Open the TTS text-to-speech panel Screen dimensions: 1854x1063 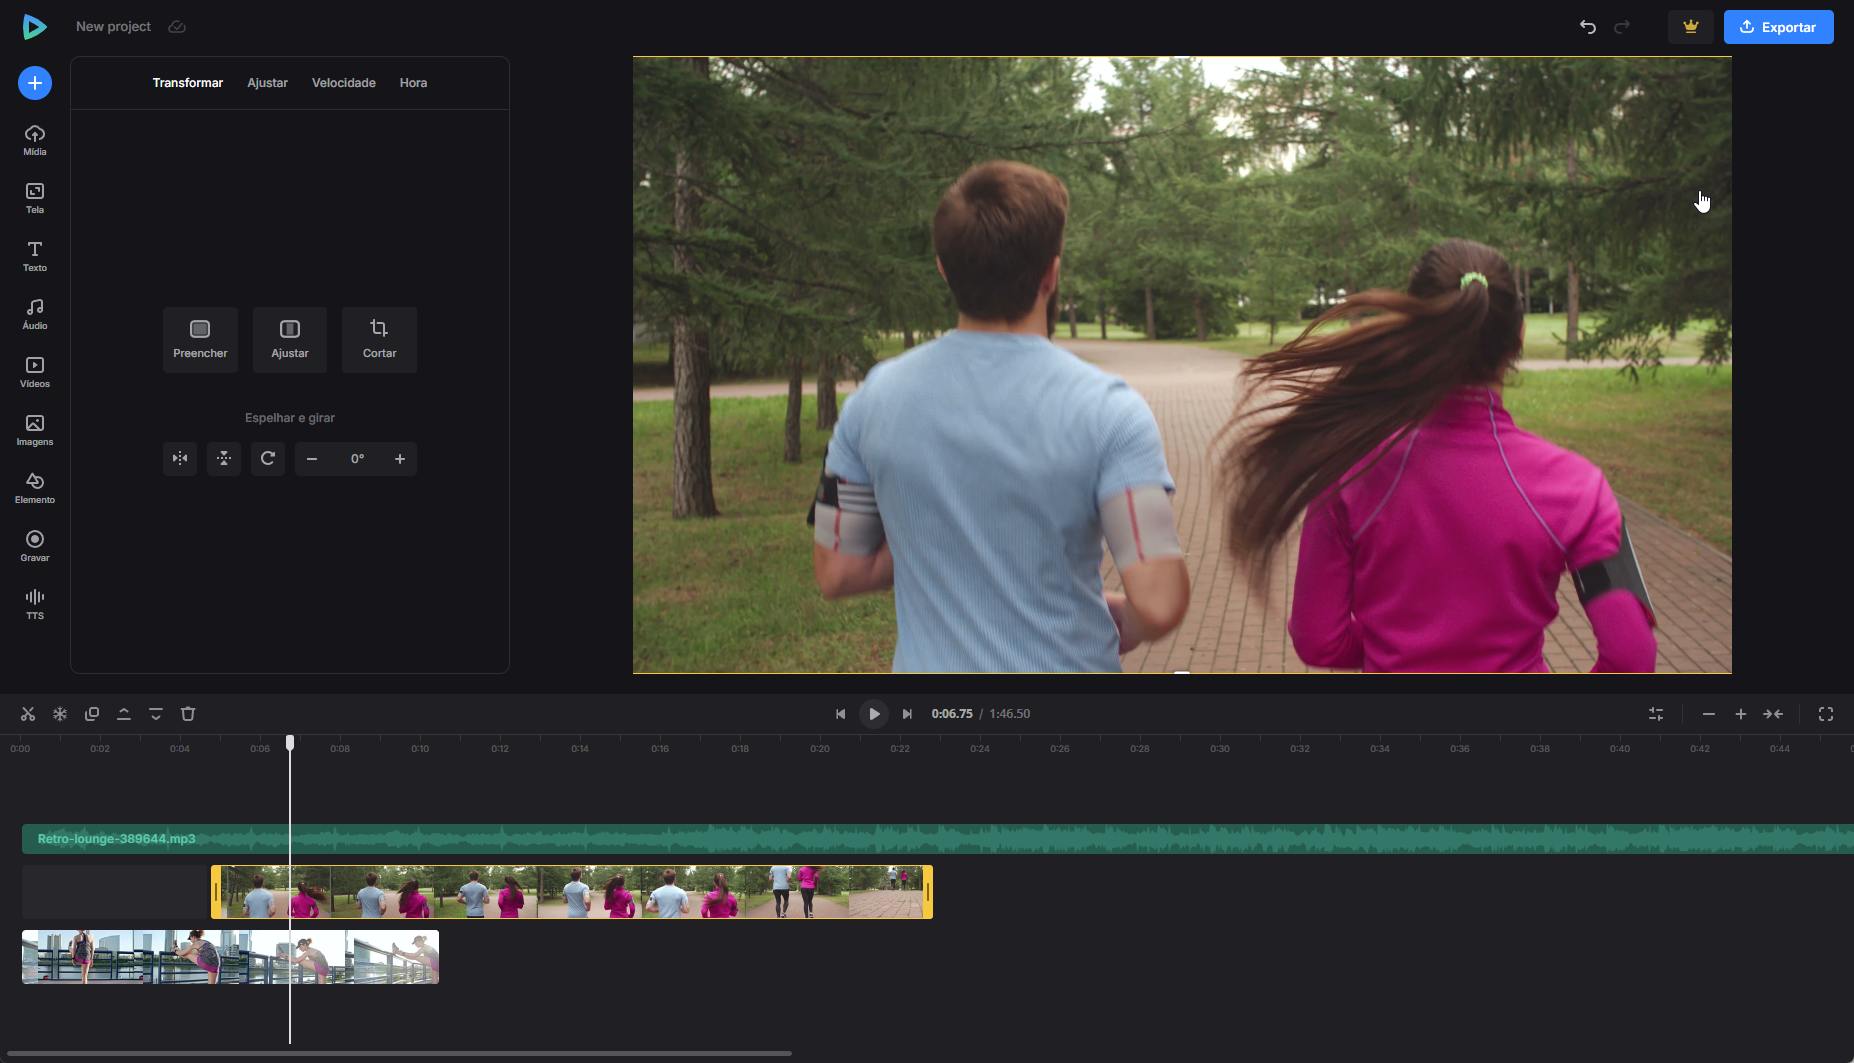35,604
